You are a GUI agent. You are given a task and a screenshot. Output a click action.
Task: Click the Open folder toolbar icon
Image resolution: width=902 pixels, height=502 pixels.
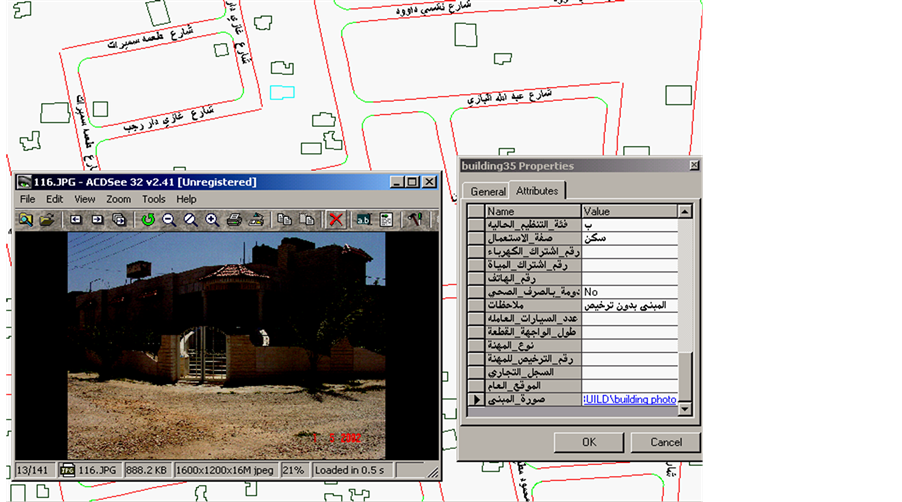pyautogui.click(x=46, y=219)
